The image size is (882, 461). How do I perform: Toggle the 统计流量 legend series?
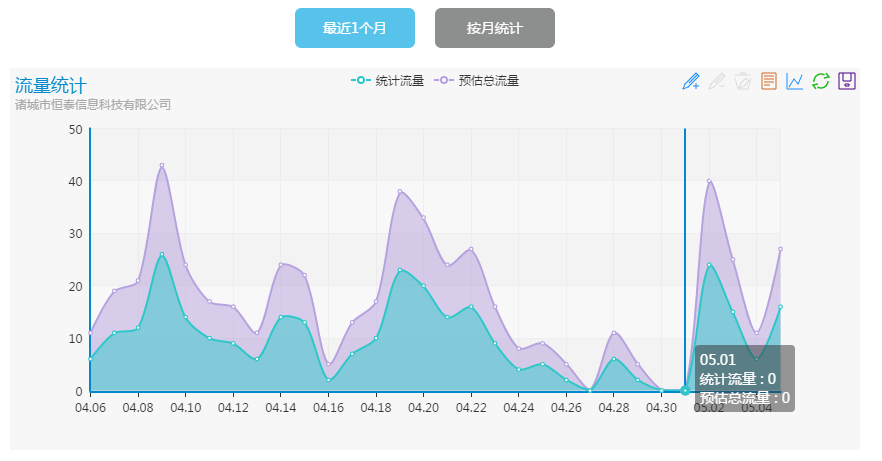388,80
